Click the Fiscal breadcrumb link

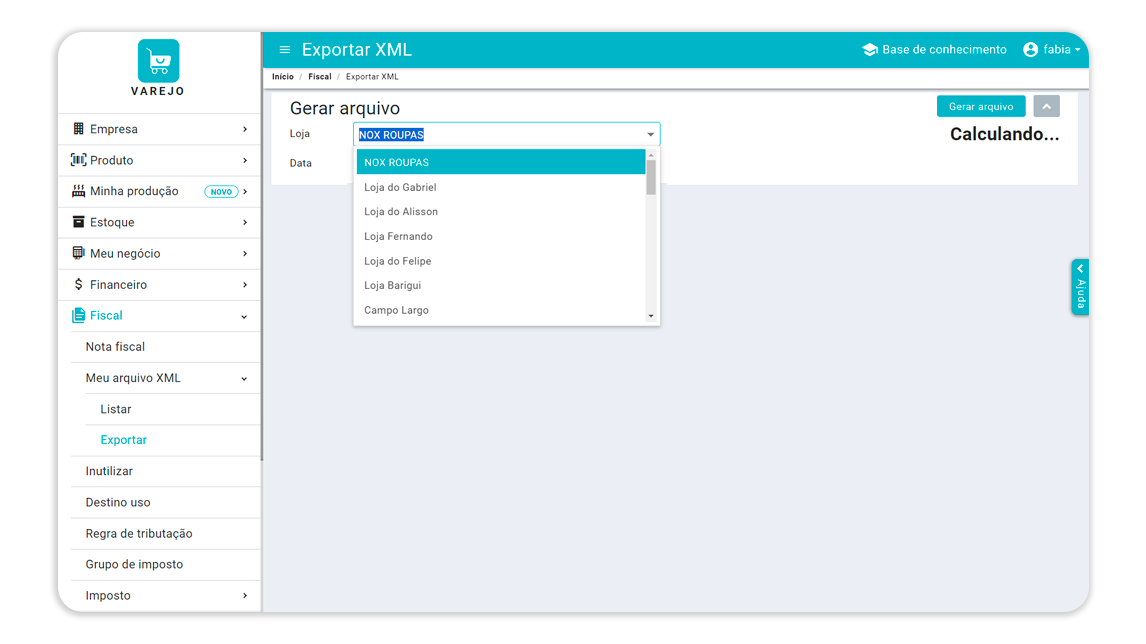point(319,77)
